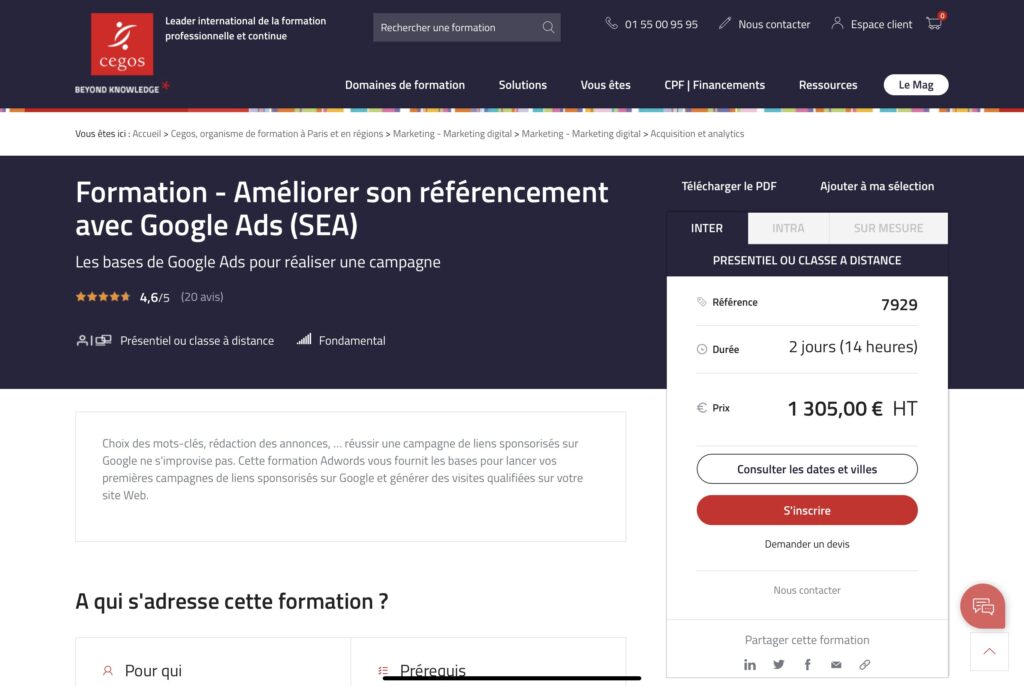
Task: Click the (20 avis) reviews link
Action: 202,297
